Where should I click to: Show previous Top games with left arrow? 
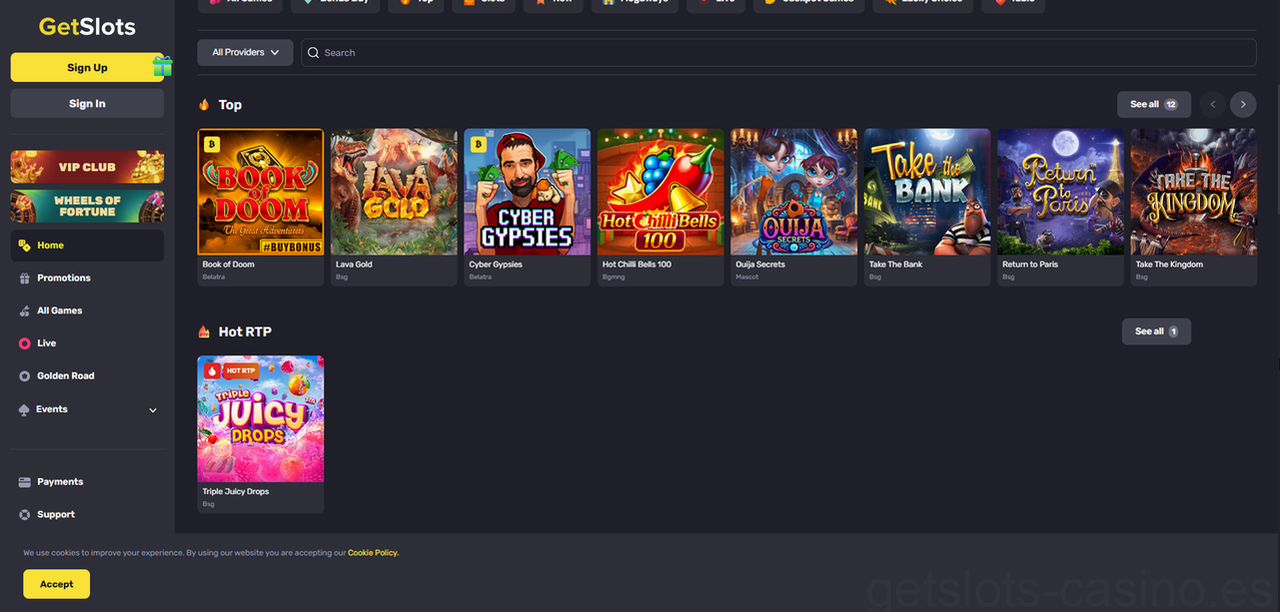click(x=1213, y=104)
